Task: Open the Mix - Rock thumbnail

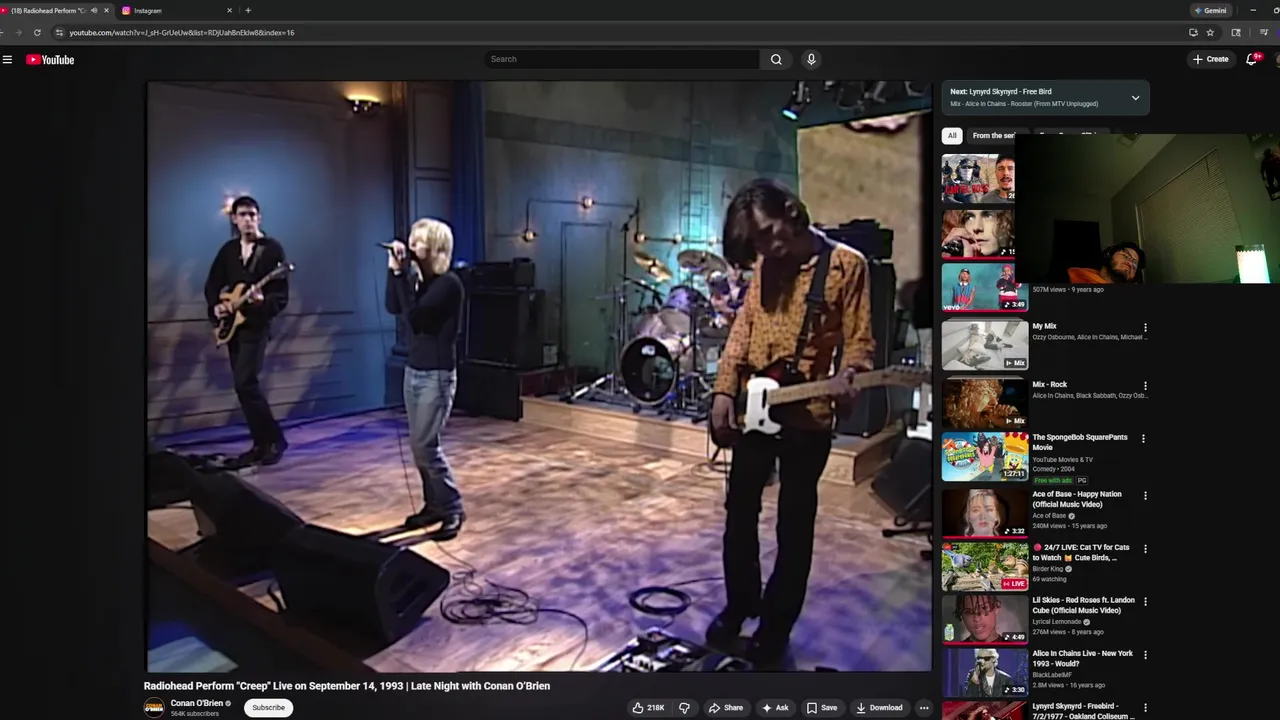Action: point(985,402)
